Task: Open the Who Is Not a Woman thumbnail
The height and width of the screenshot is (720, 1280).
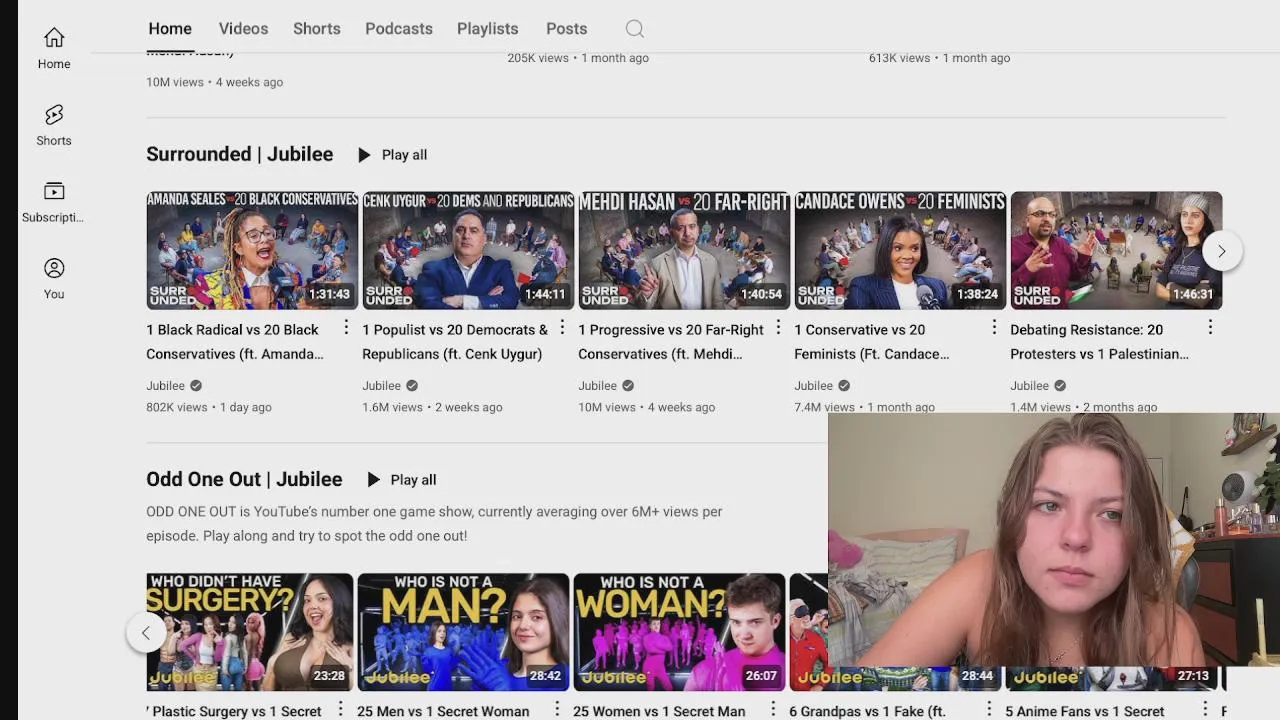Action: coord(679,632)
